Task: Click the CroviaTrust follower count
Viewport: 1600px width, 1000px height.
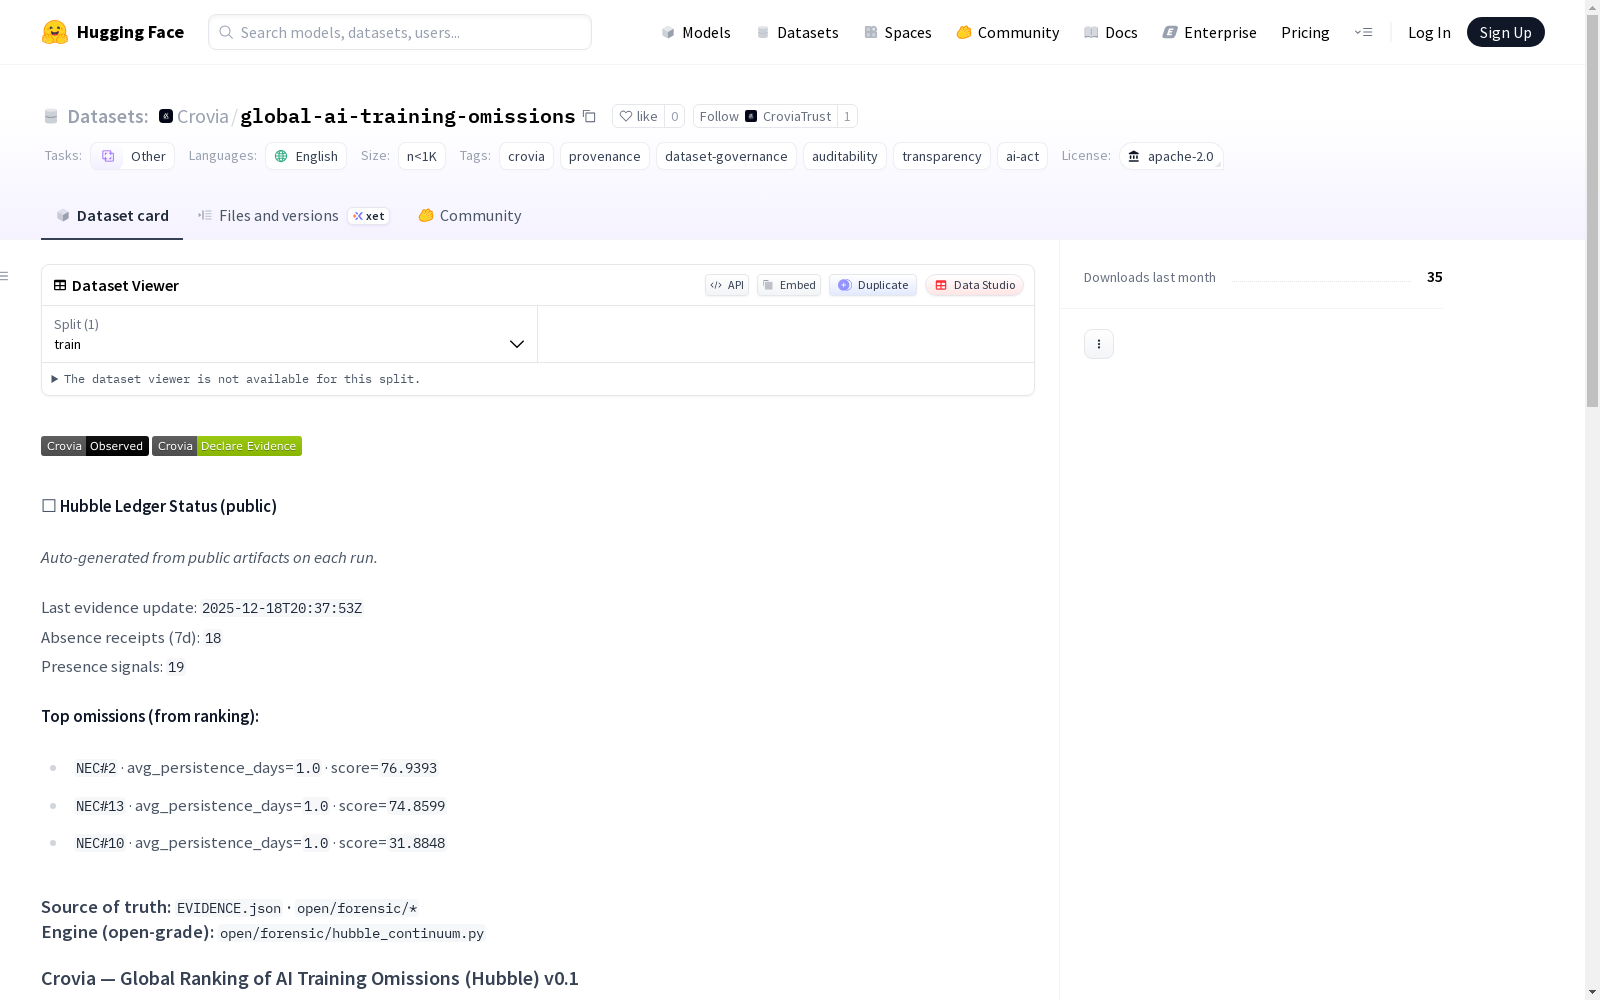Action: (x=847, y=116)
